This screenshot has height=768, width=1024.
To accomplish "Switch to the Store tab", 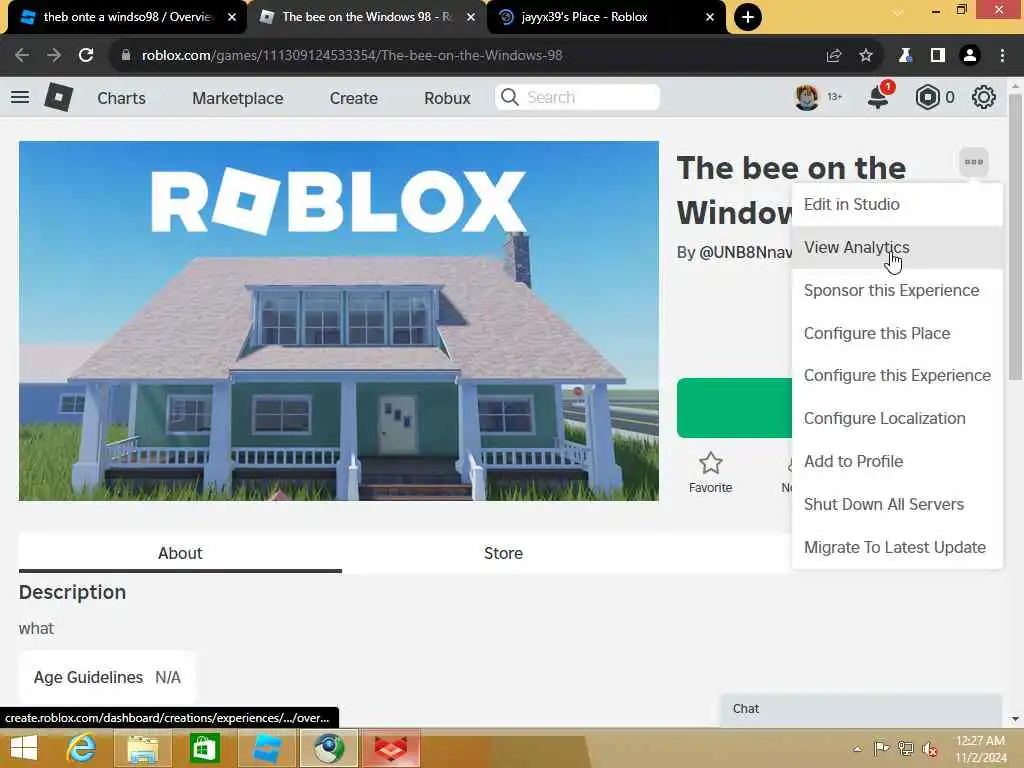I will (503, 553).
